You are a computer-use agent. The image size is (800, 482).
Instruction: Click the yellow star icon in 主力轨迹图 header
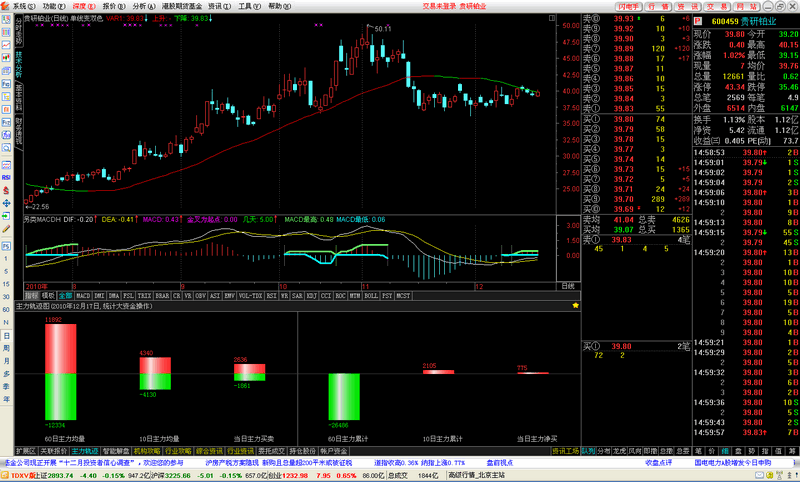coord(576,306)
